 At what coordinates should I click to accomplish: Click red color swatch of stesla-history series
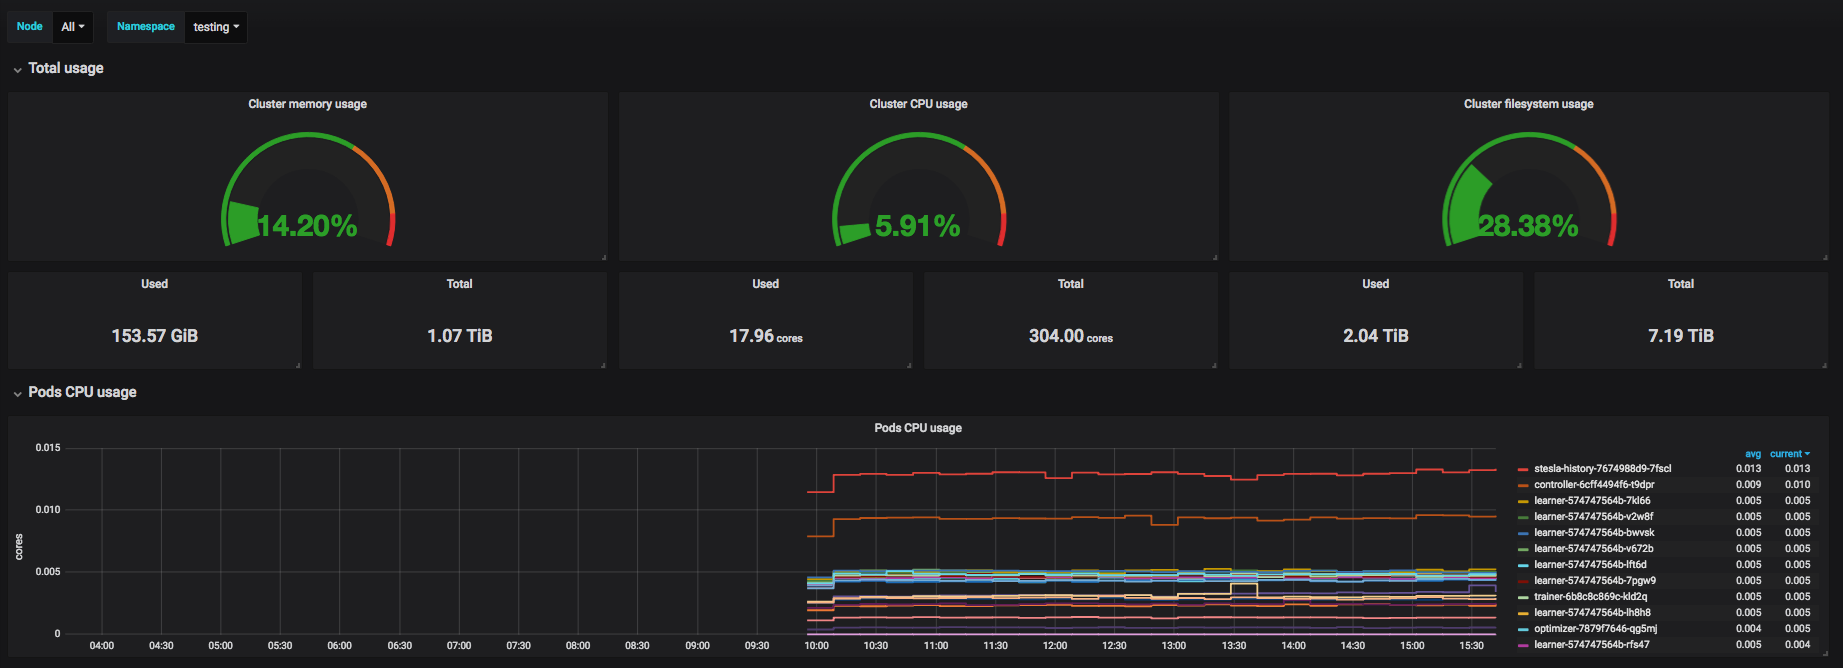click(x=1523, y=469)
